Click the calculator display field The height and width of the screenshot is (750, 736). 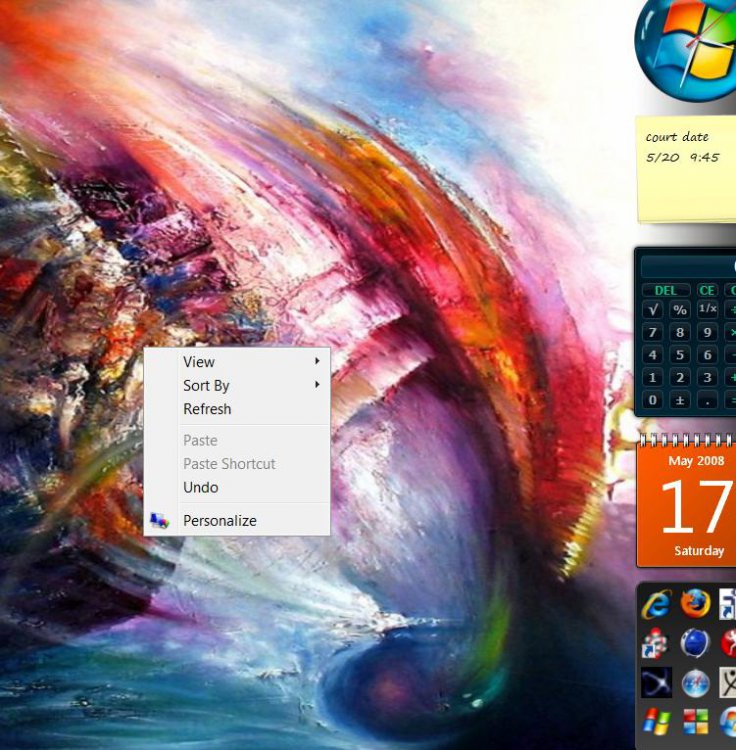688,266
